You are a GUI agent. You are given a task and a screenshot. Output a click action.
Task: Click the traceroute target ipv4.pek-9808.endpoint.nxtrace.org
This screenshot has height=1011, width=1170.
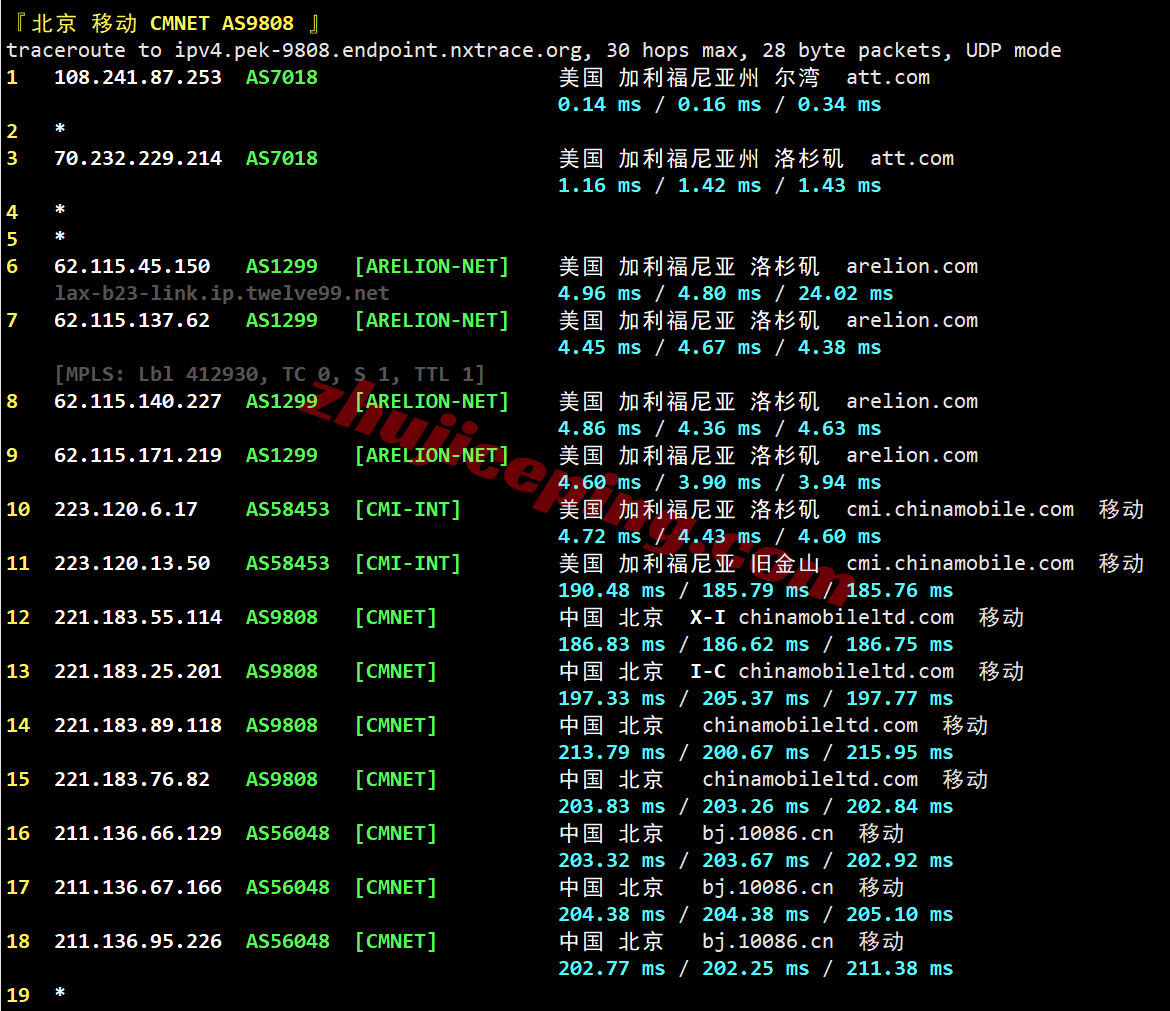378,51
